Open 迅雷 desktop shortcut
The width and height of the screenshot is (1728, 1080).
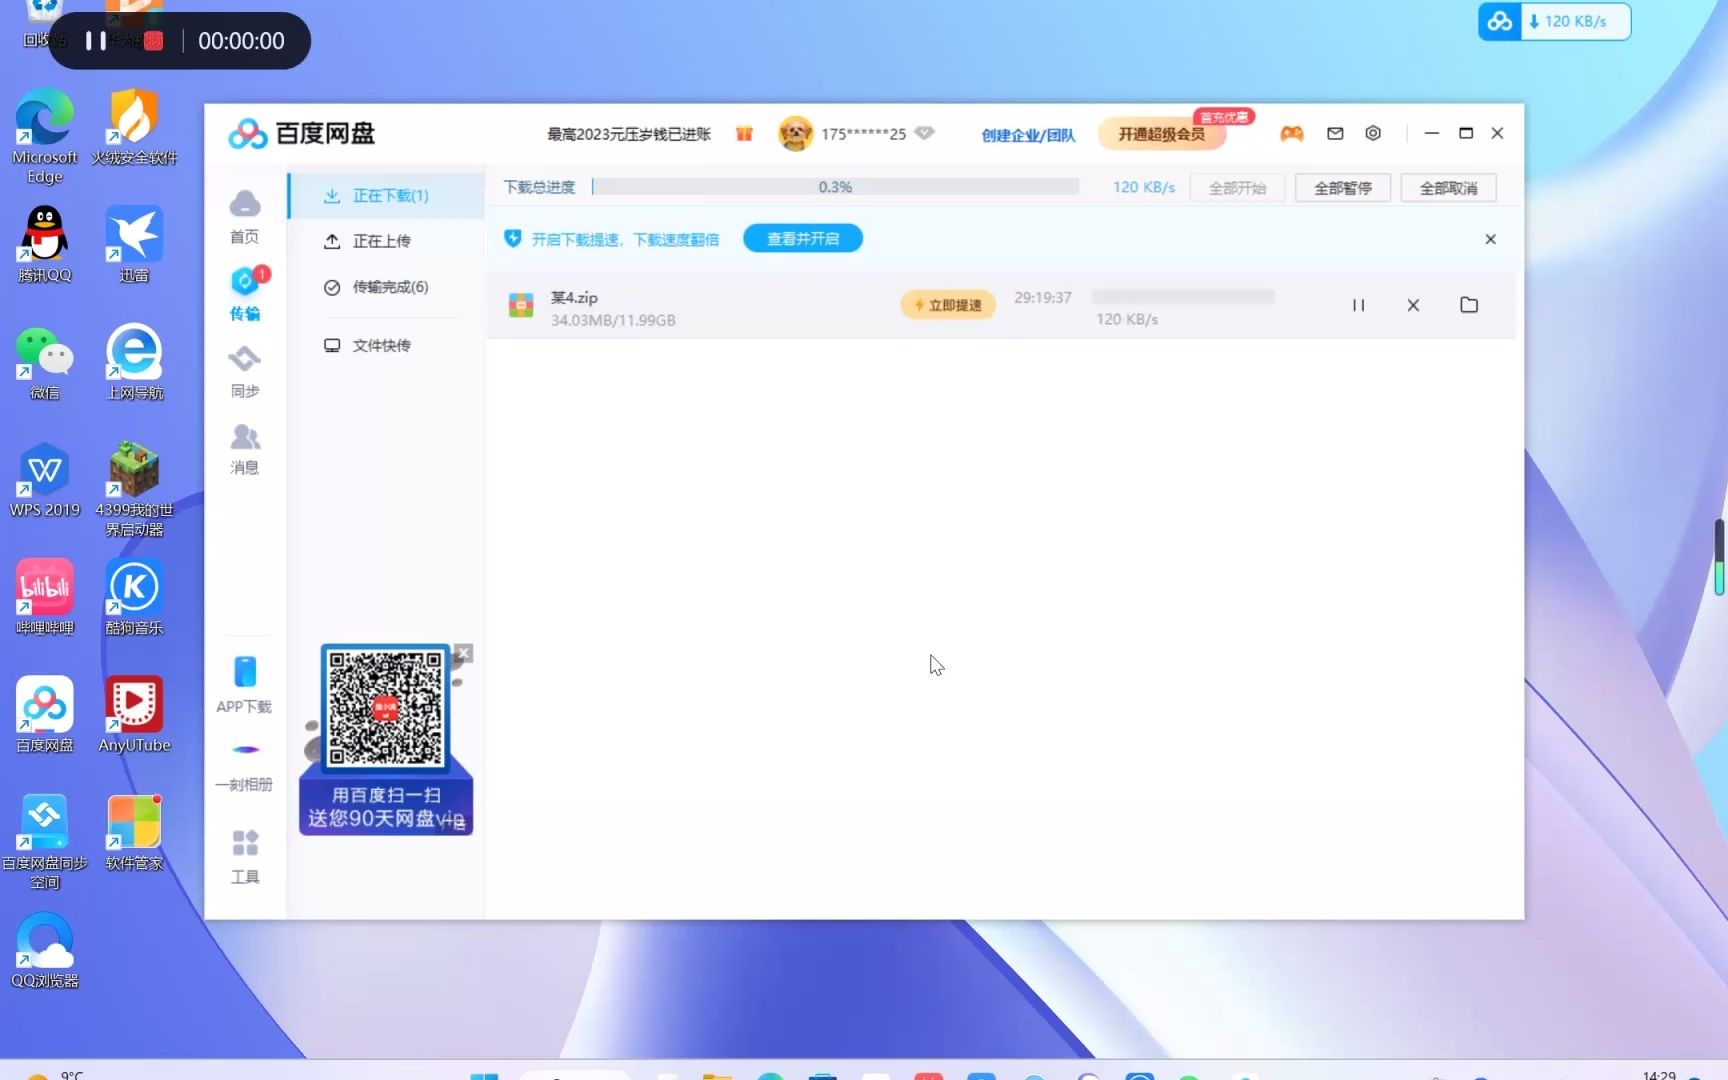point(134,245)
